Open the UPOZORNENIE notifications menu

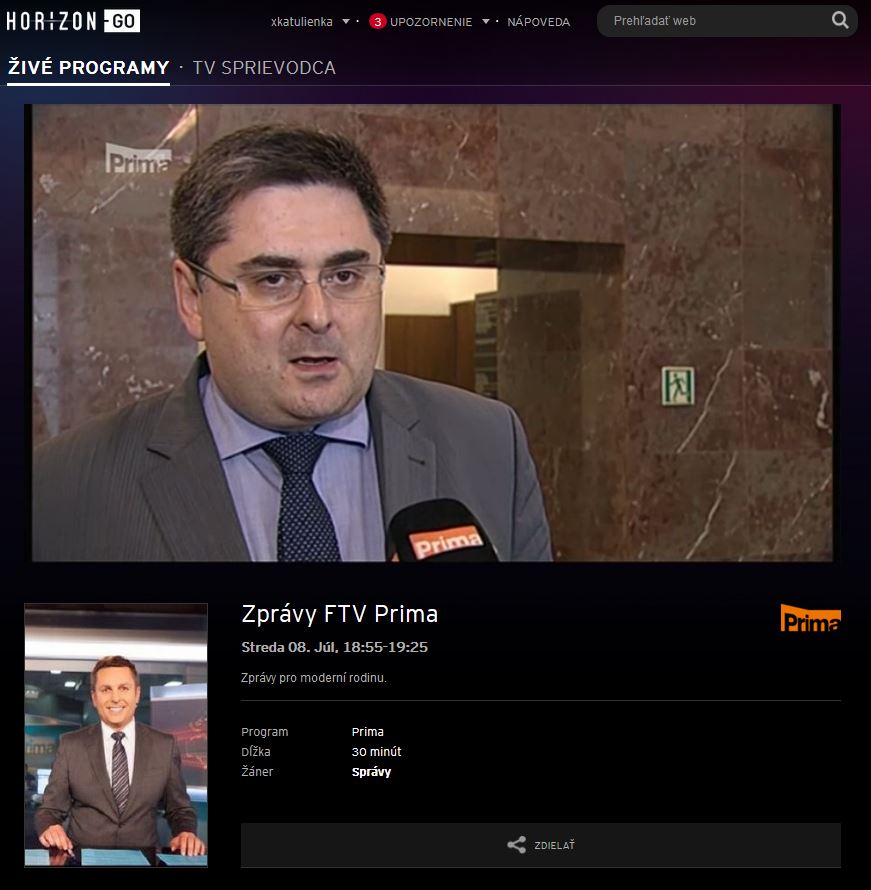pos(431,22)
